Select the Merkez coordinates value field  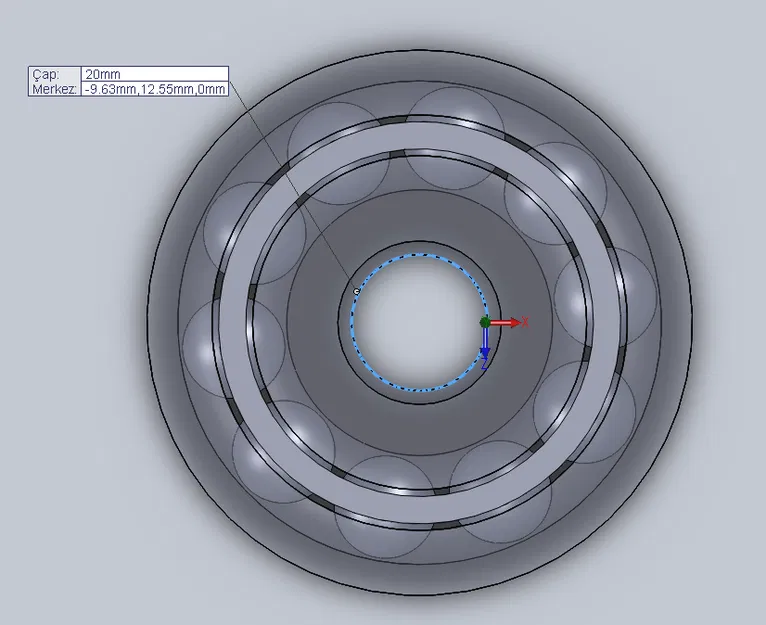tap(154, 89)
